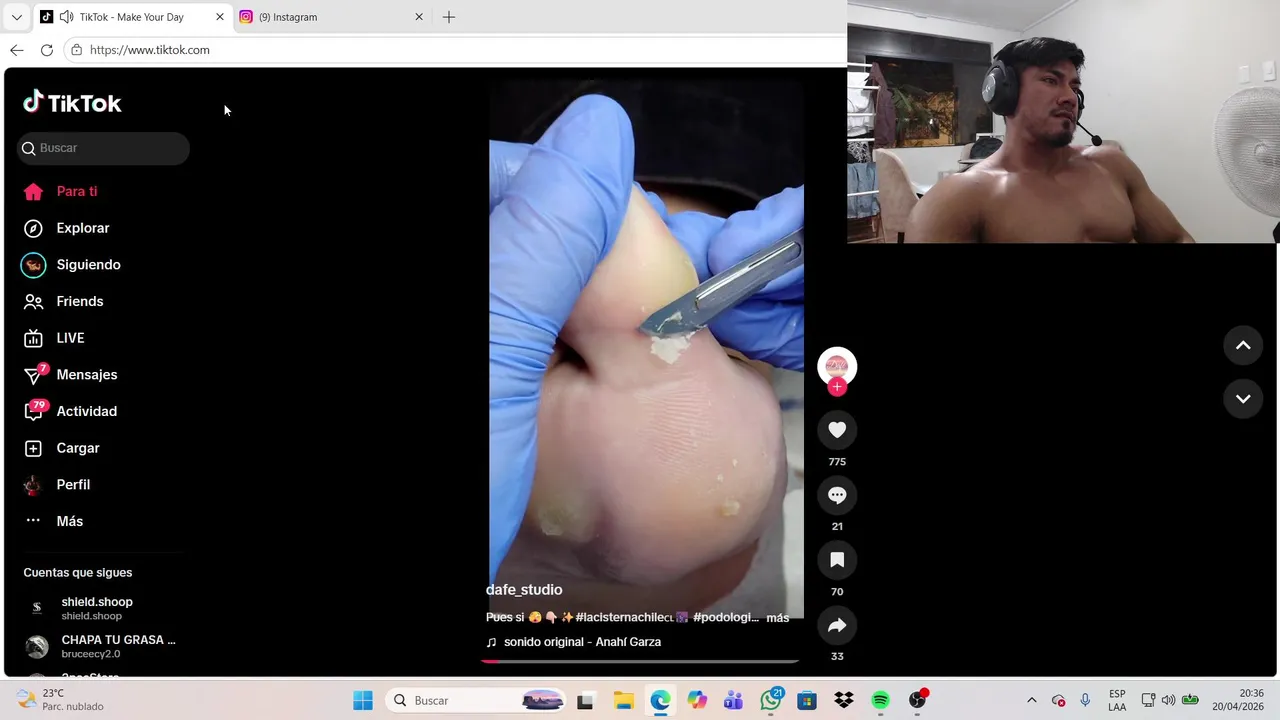Follow dafe_studio with the plus button
Image resolution: width=1280 pixels, height=720 pixels.
[x=837, y=387]
